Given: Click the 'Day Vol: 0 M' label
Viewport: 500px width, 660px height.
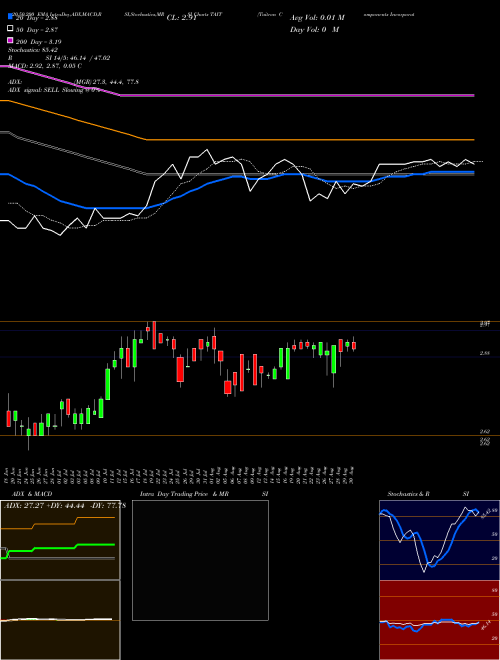Looking at the screenshot, I should (x=314, y=29).
